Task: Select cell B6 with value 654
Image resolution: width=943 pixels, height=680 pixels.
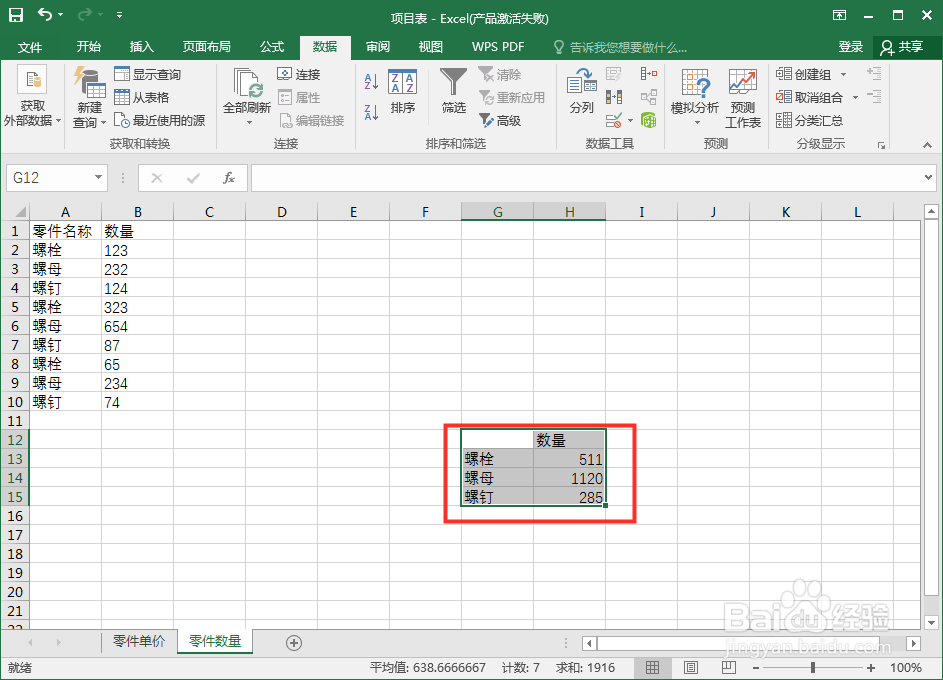Action: click(138, 326)
